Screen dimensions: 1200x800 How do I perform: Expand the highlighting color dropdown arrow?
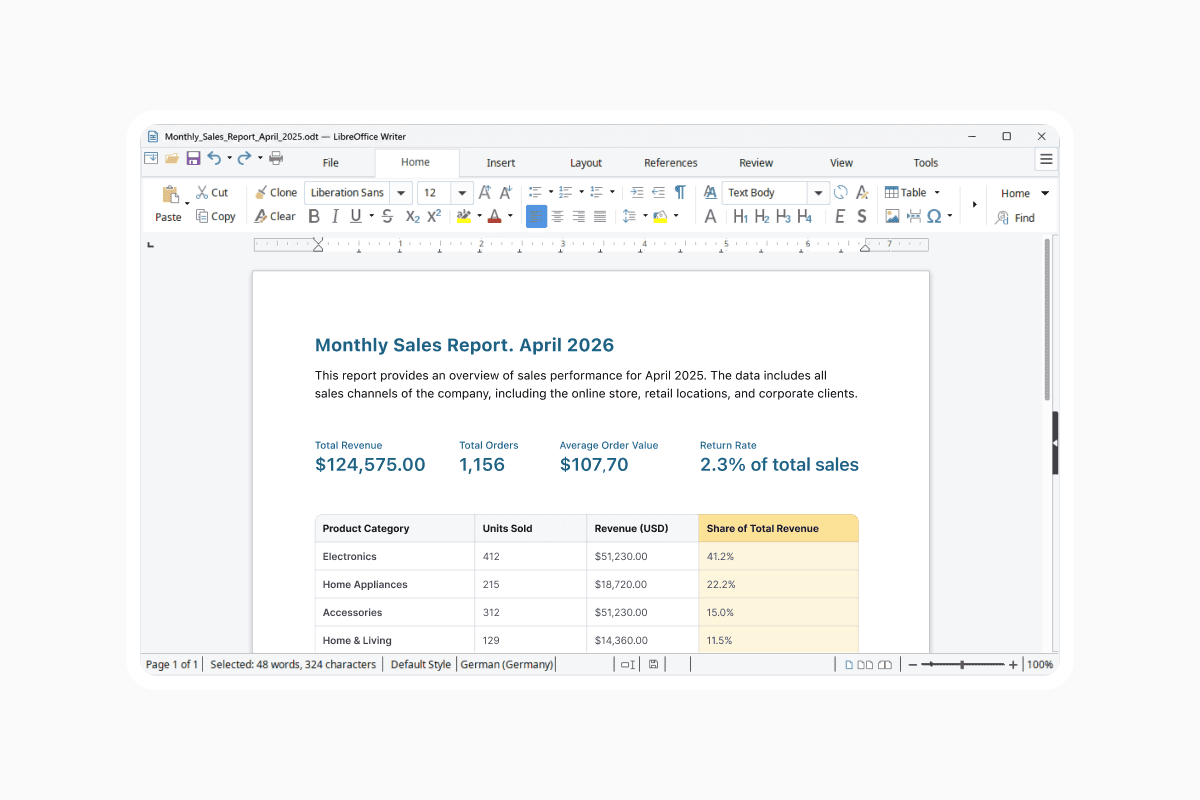tap(479, 216)
